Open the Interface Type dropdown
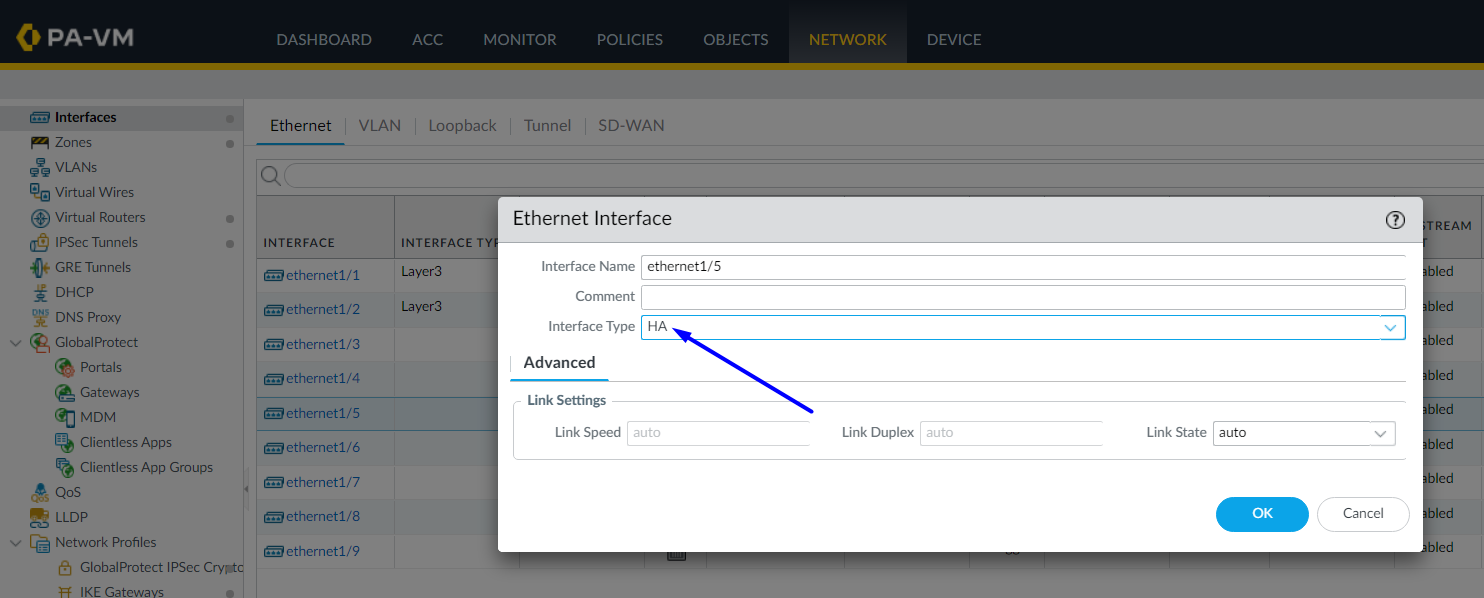The width and height of the screenshot is (1484, 598). click(1390, 327)
